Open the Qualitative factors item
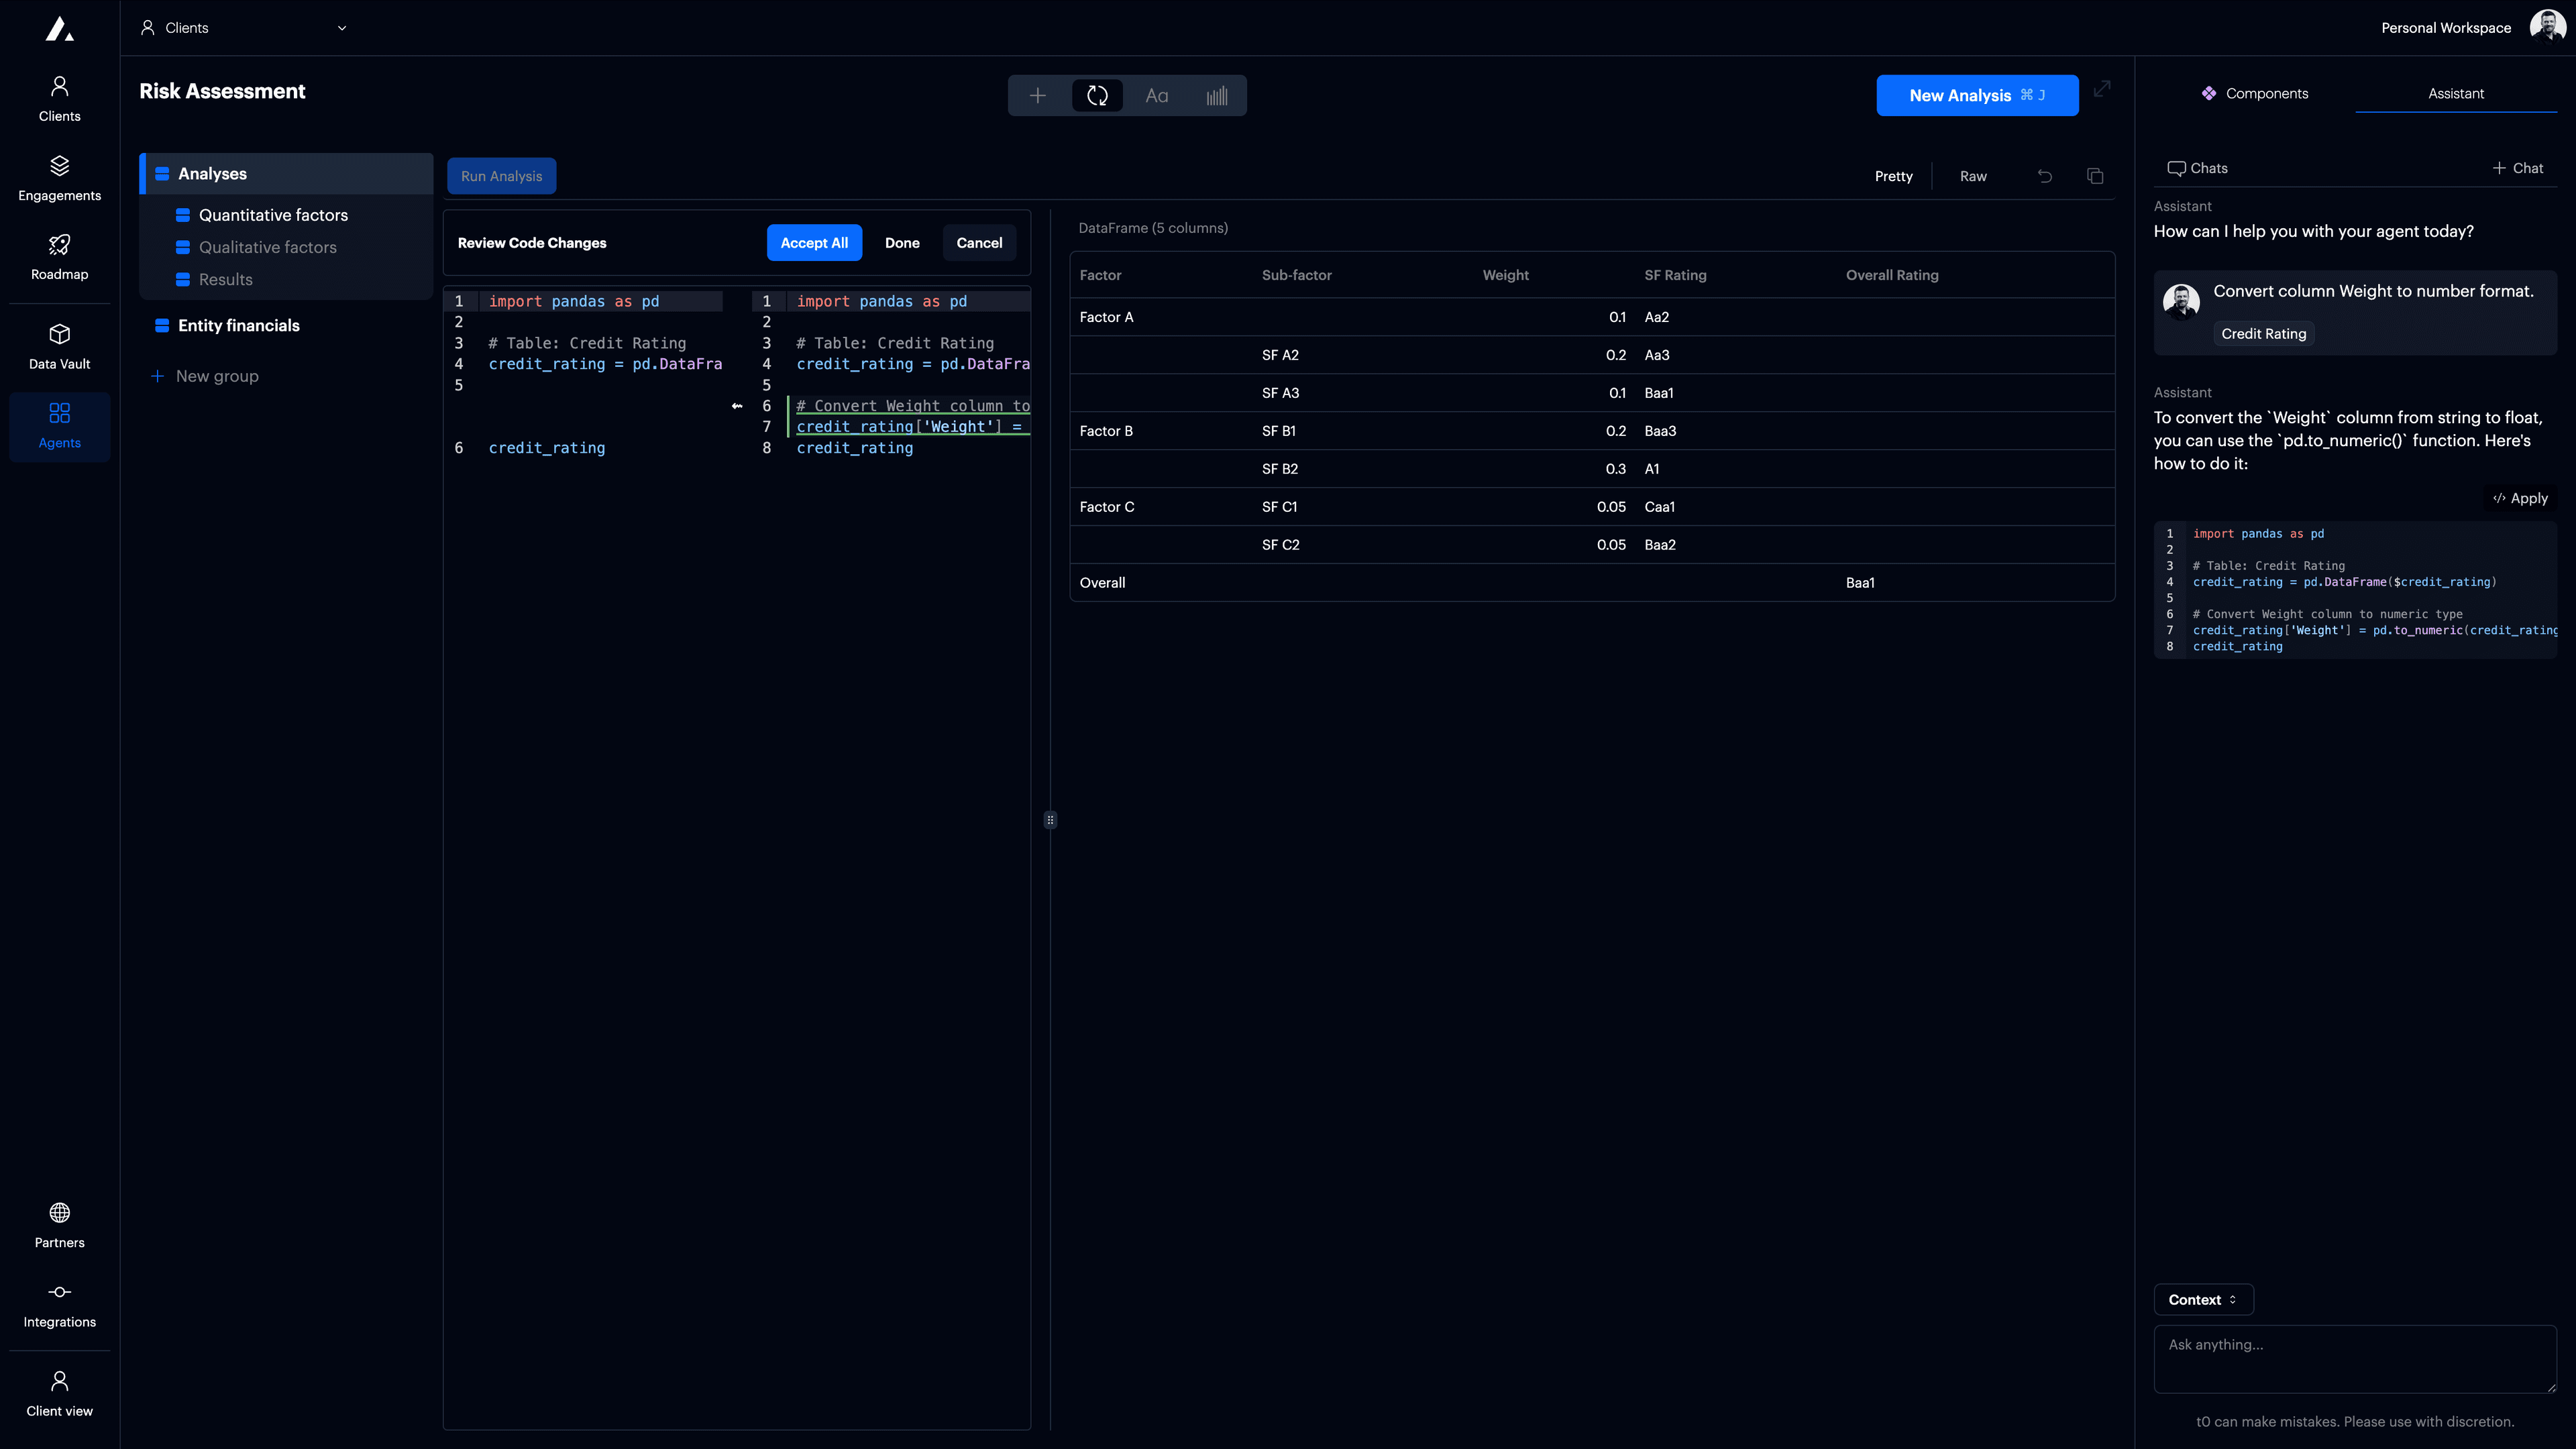The height and width of the screenshot is (1449, 2576). 267,247
